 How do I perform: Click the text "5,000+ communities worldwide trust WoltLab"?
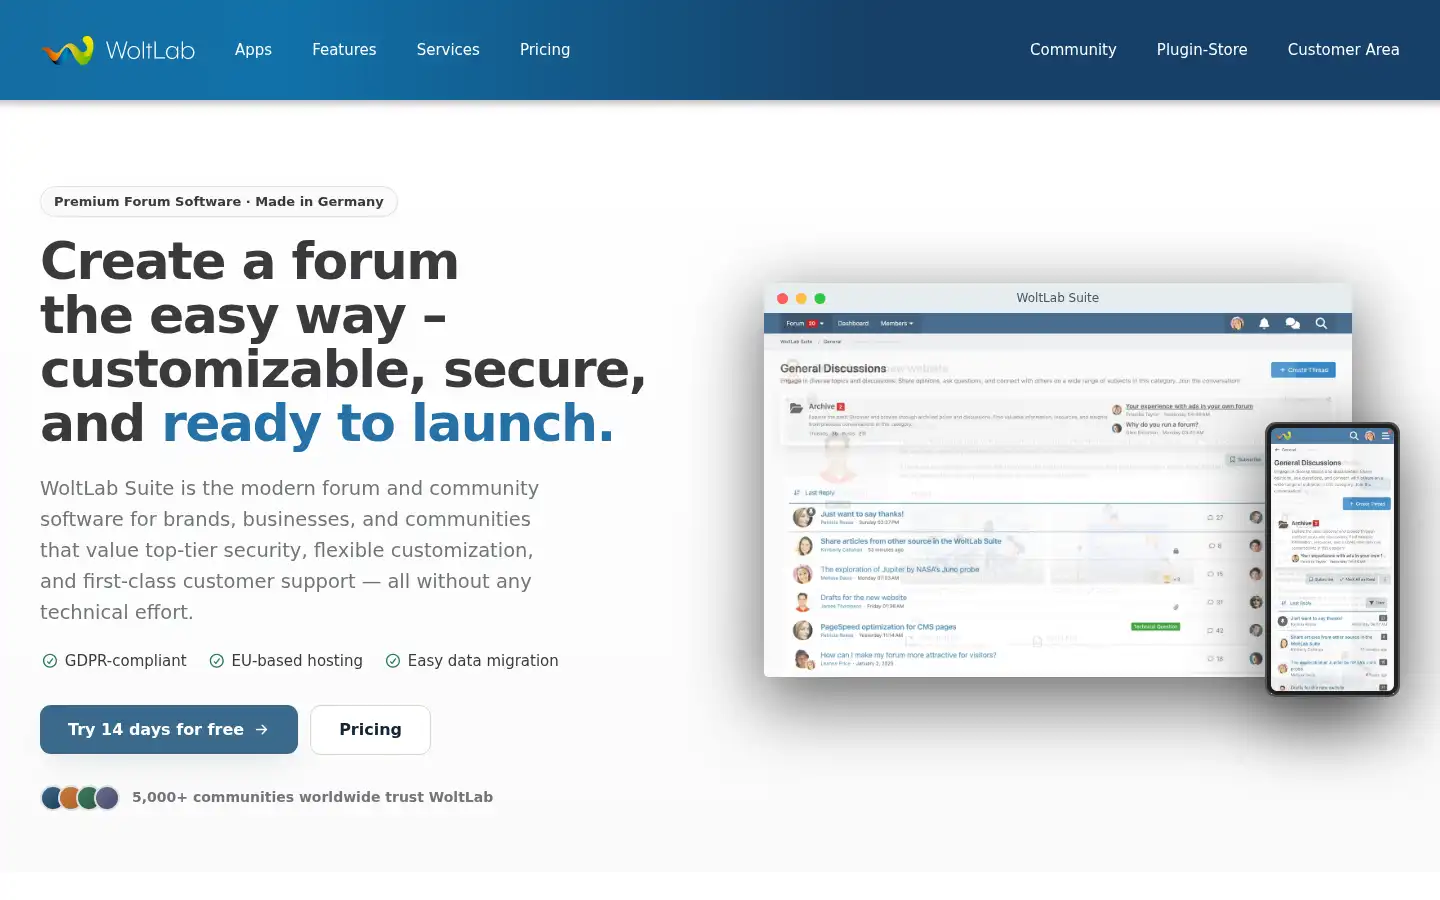(312, 797)
